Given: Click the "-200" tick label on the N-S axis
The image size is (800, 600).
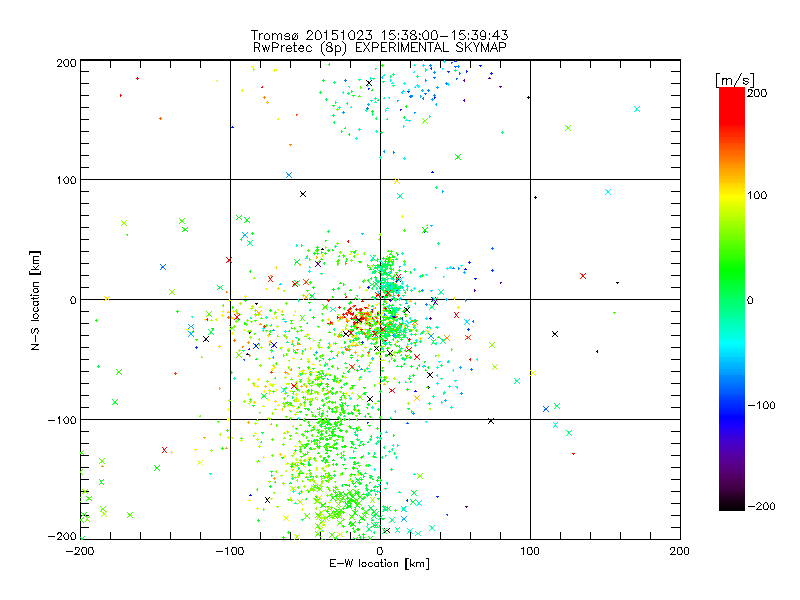Looking at the screenshot, I should pyautogui.click(x=62, y=536).
